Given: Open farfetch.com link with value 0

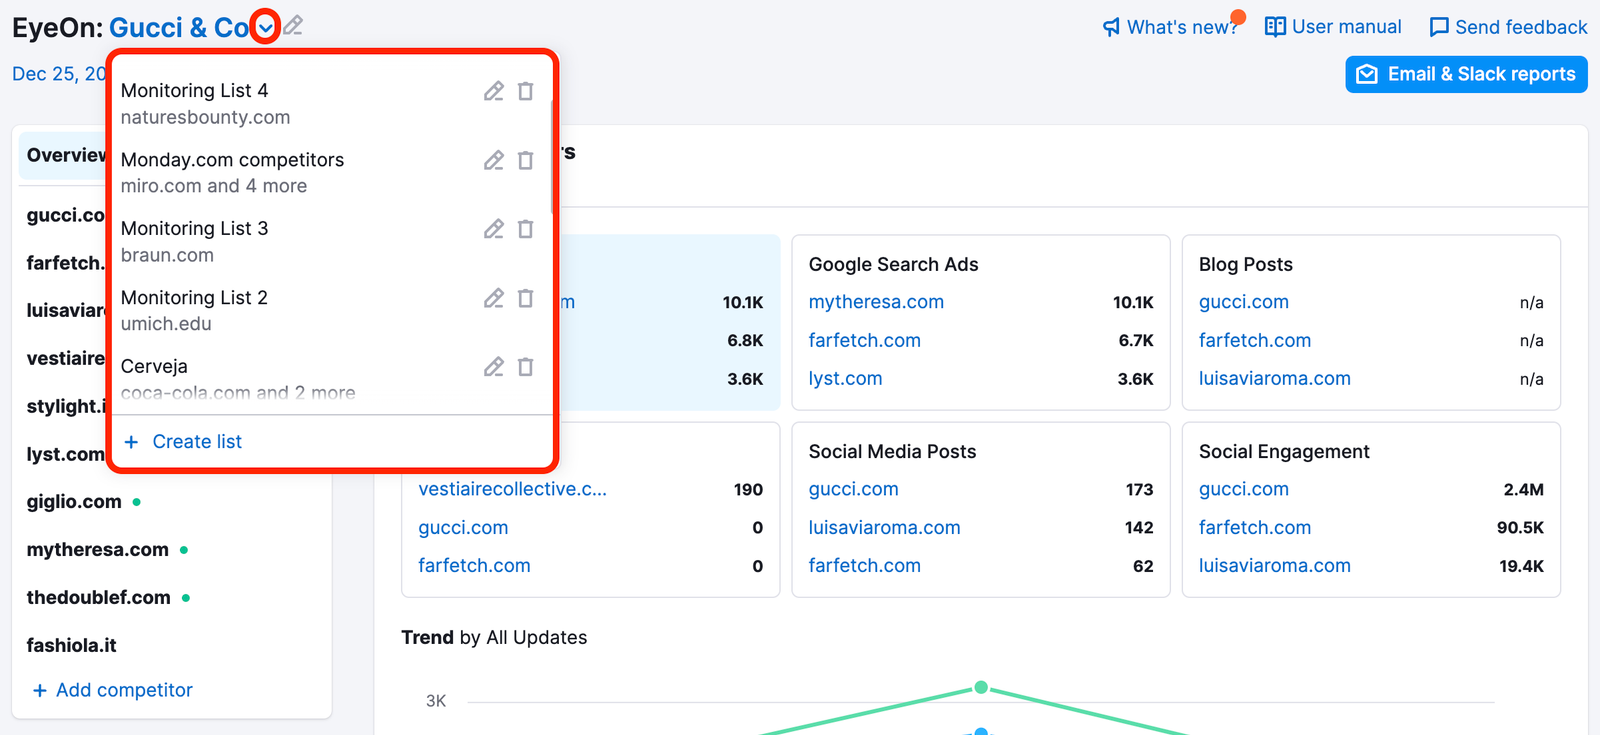Looking at the screenshot, I should 474,566.
